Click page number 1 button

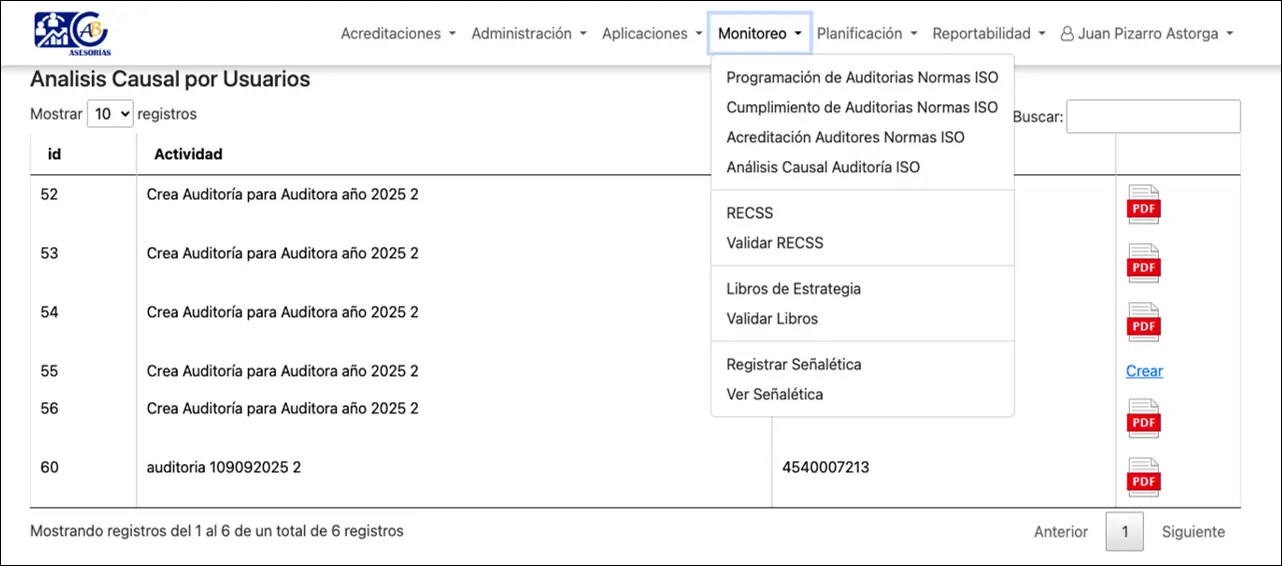click(1124, 532)
